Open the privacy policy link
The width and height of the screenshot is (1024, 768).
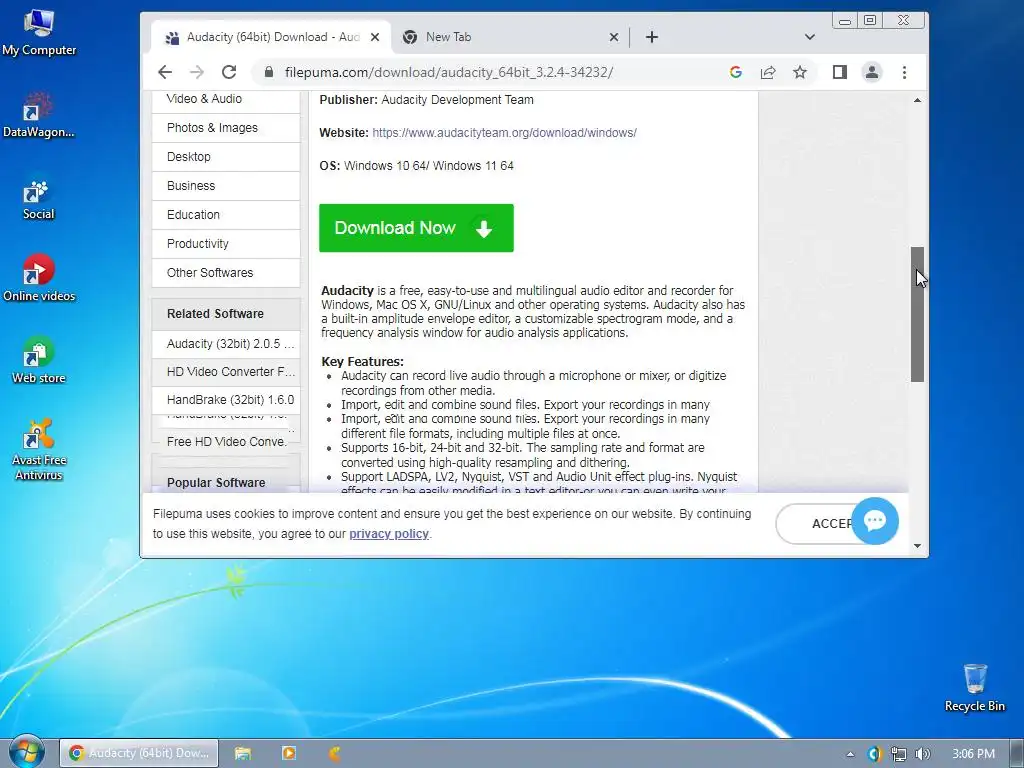(389, 534)
